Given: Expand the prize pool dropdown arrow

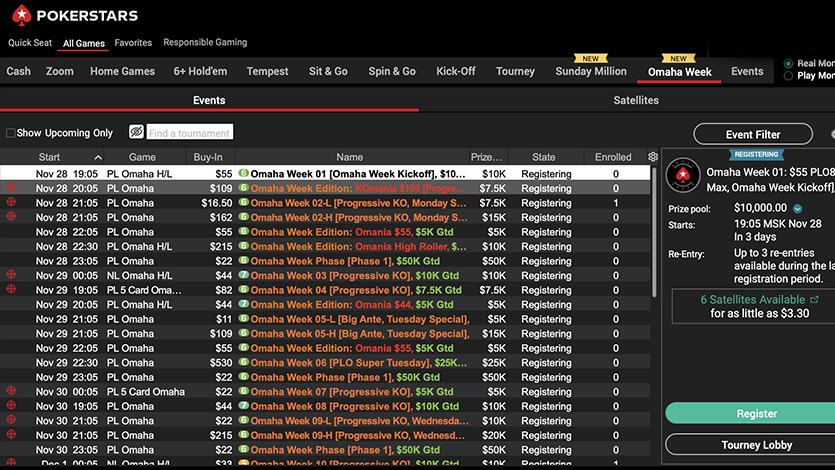Looking at the screenshot, I should [x=798, y=208].
